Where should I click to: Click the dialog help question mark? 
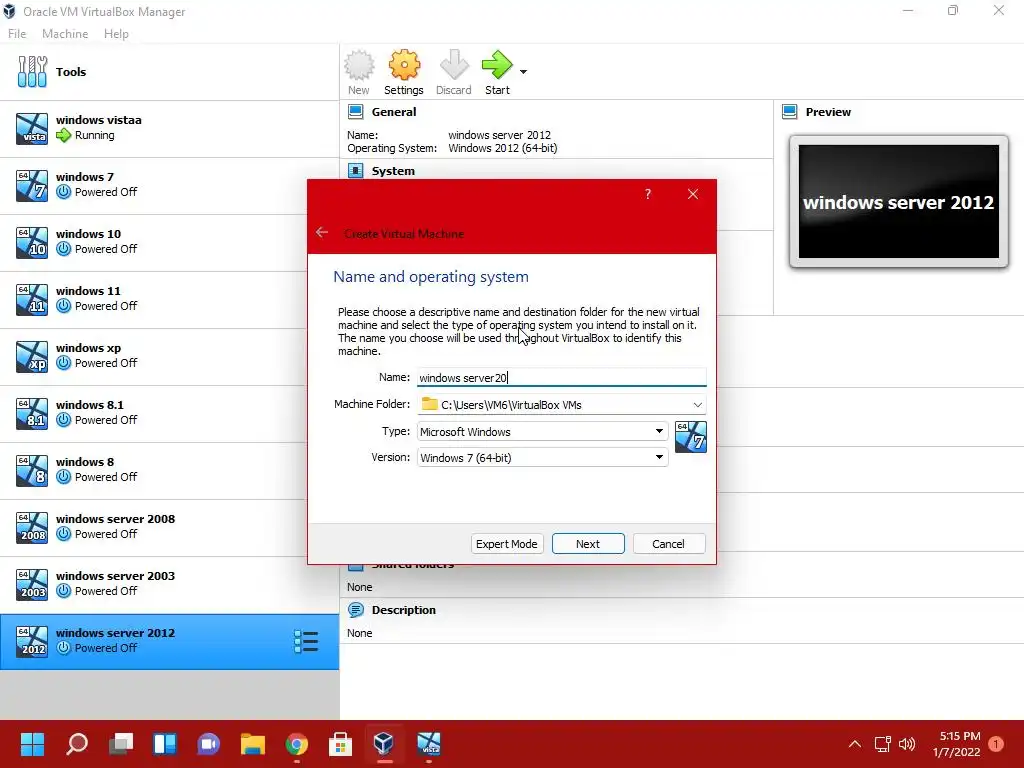pos(648,194)
